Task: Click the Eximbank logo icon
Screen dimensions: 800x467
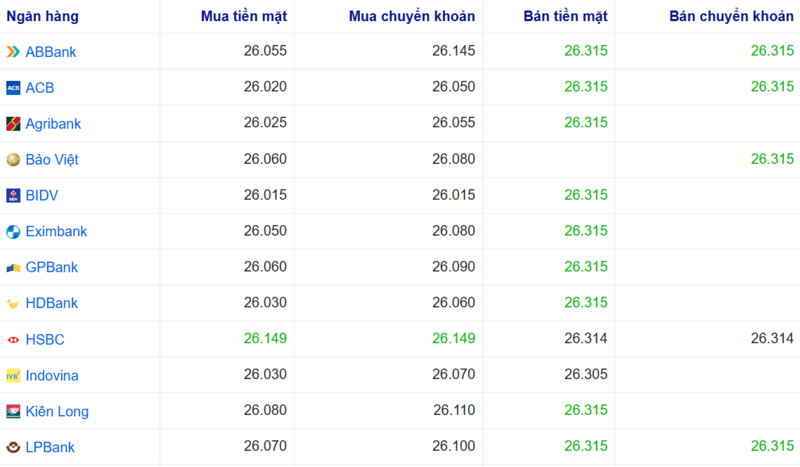Action: 13,232
